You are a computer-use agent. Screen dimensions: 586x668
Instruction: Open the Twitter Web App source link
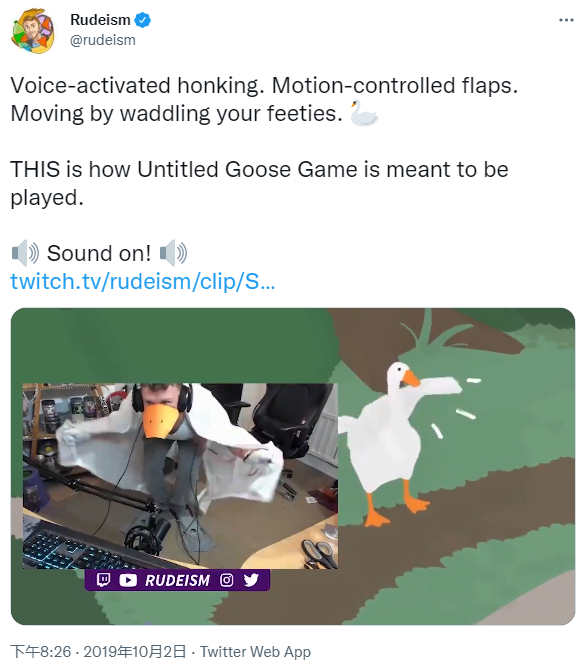click(x=256, y=651)
